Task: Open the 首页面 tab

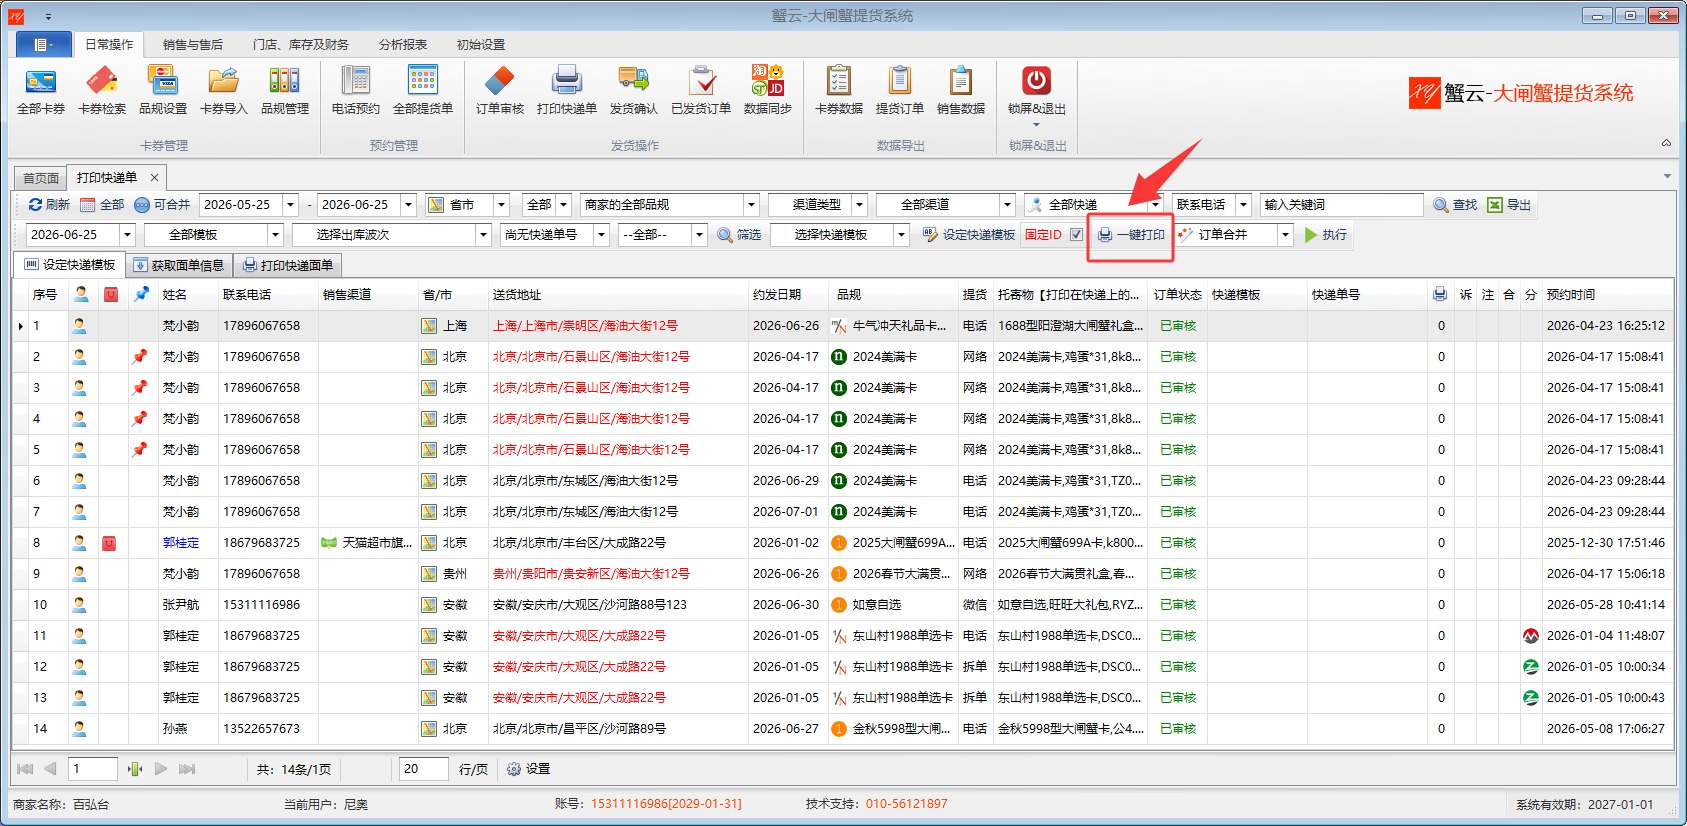Action: [x=41, y=178]
